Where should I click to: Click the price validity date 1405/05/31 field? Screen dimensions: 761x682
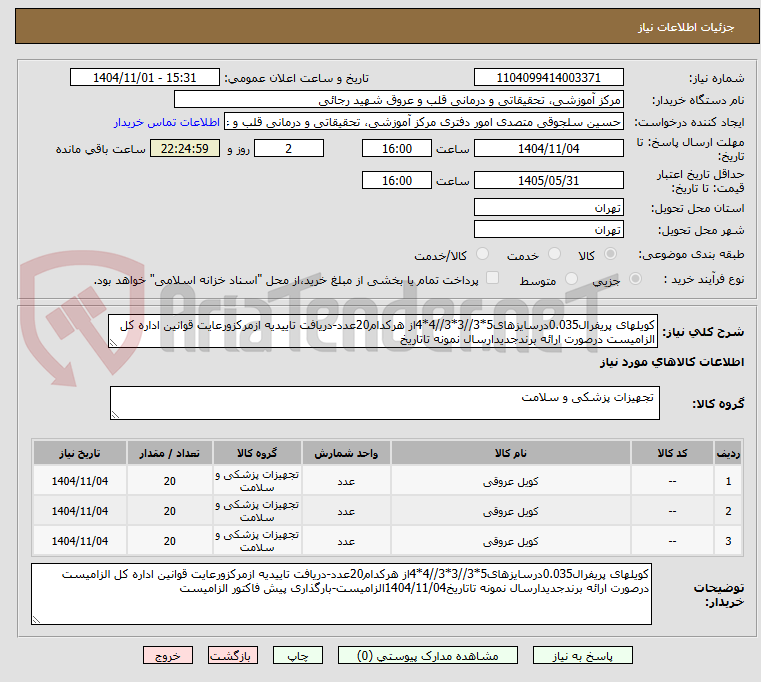click(548, 180)
